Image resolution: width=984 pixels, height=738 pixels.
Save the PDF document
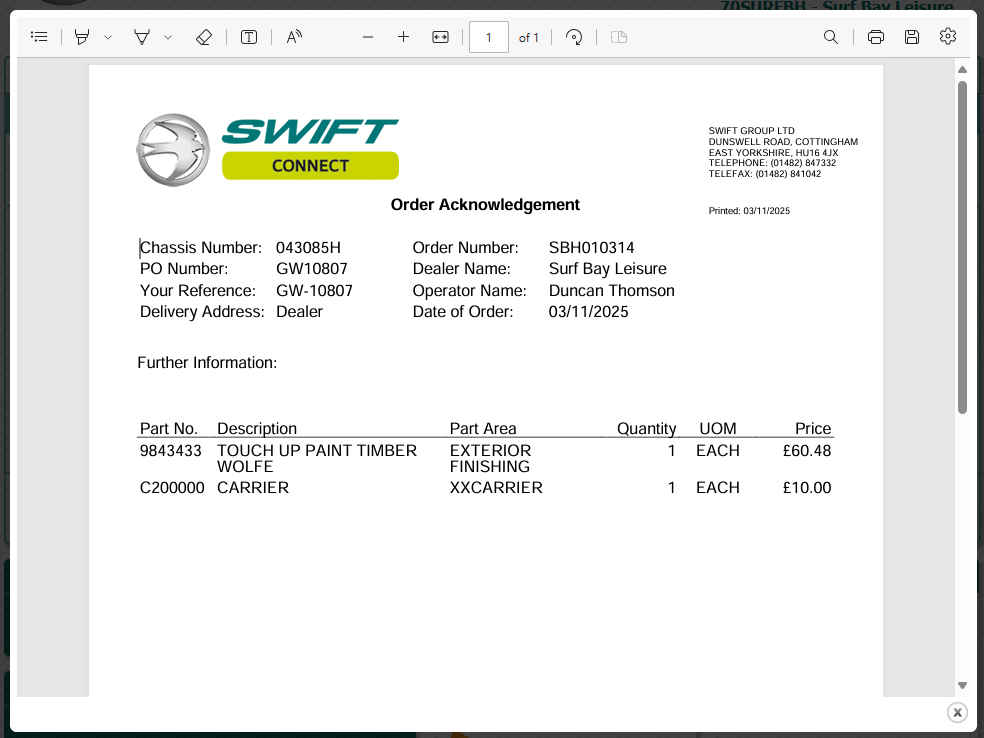click(912, 37)
